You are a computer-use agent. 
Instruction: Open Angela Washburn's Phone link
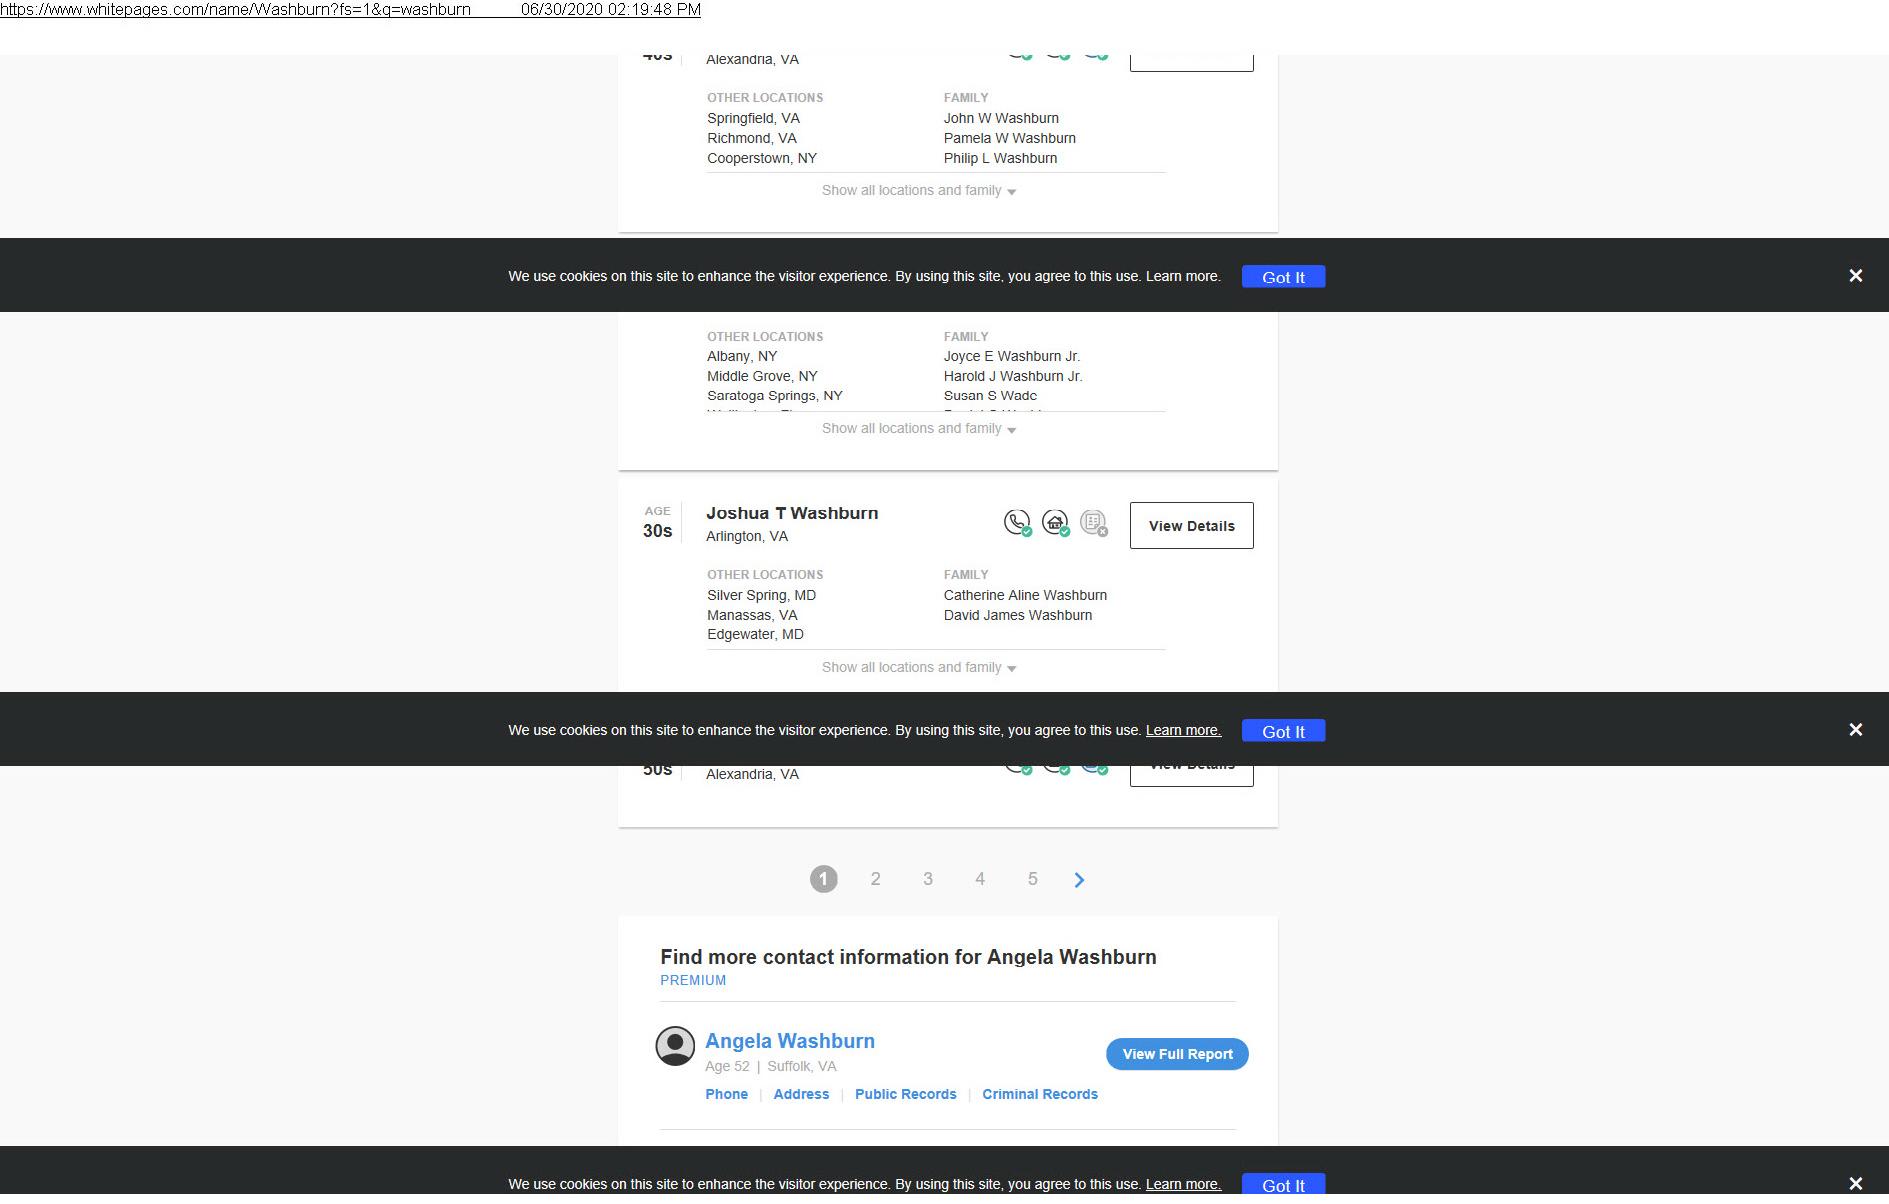pyautogui.click(x=726, y=1094)
